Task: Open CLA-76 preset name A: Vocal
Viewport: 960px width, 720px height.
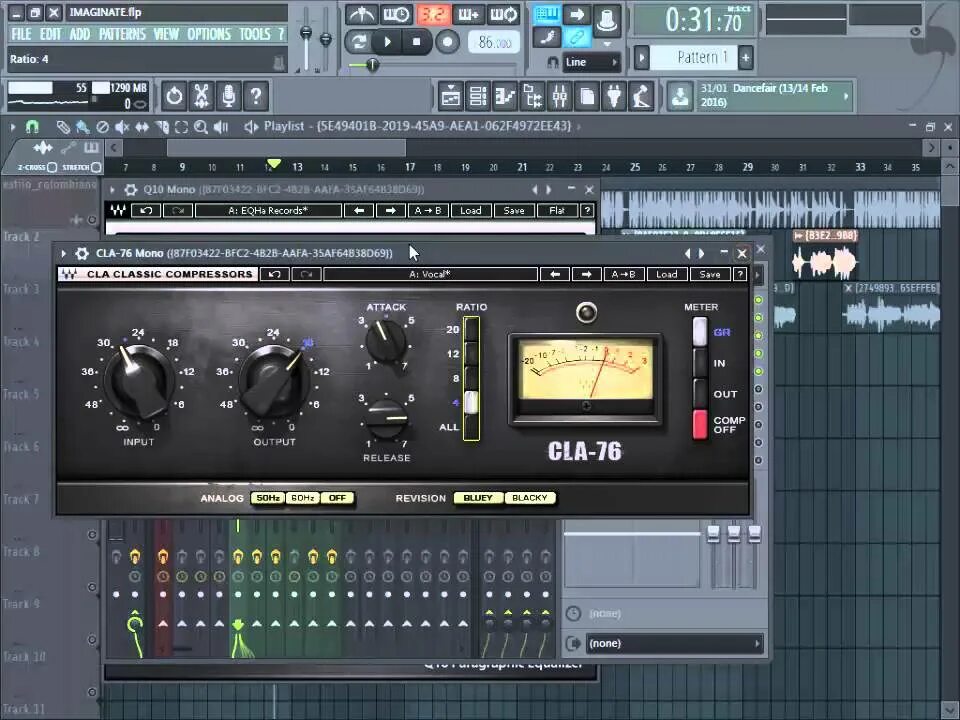Action: pos(430,274)
